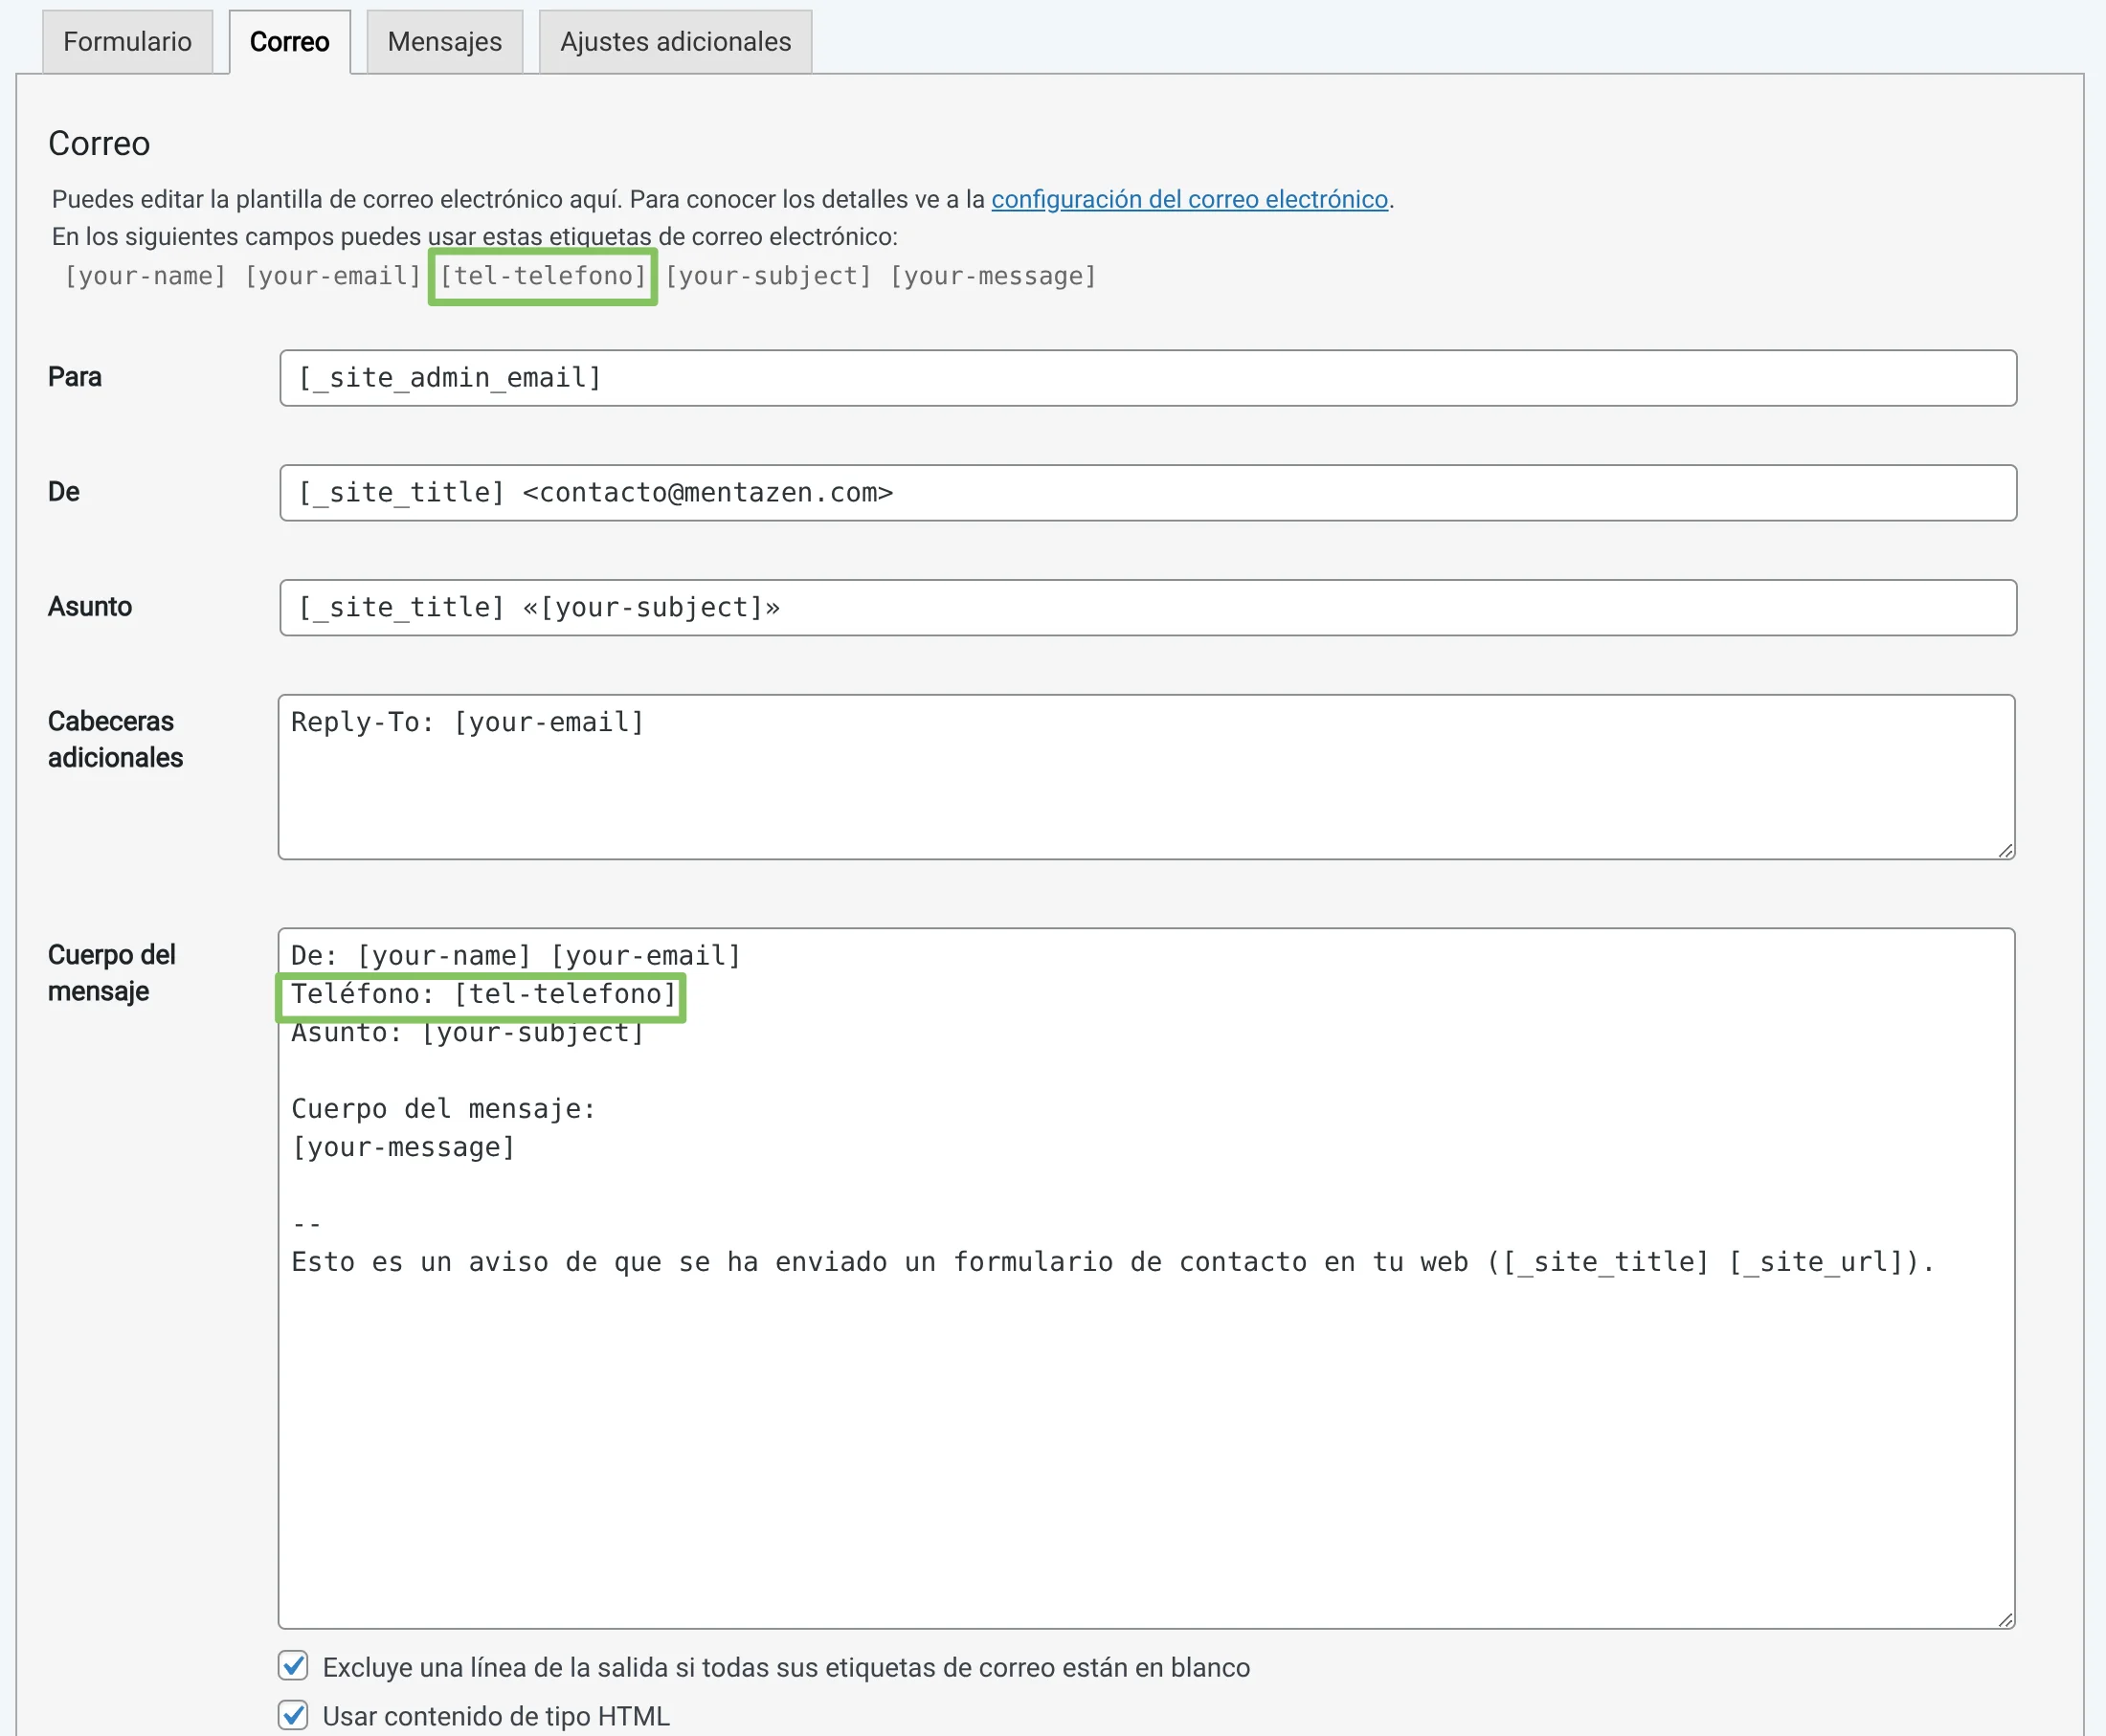The height and width of the screenshot is (1736, 2106).
Task: Follow the configuración del correo electrónico link
Action: pos(1189,199)
